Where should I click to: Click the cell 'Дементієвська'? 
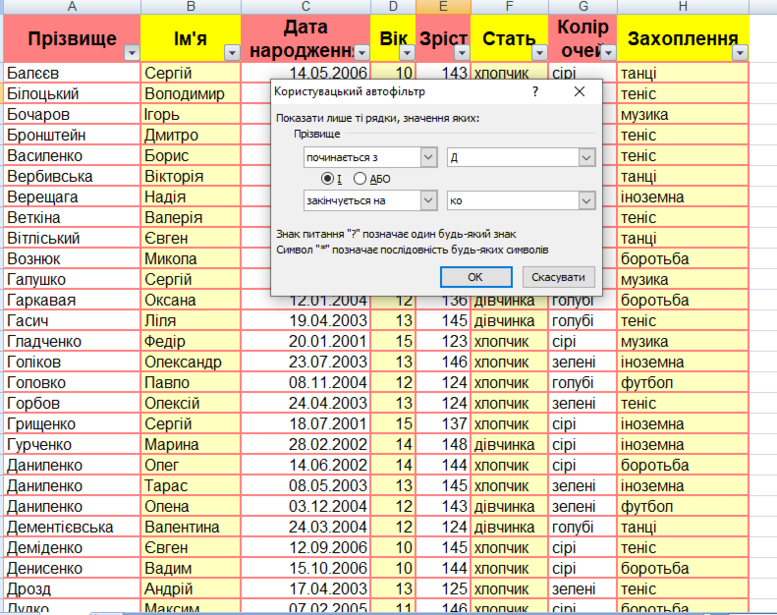[x=72, y=527]
